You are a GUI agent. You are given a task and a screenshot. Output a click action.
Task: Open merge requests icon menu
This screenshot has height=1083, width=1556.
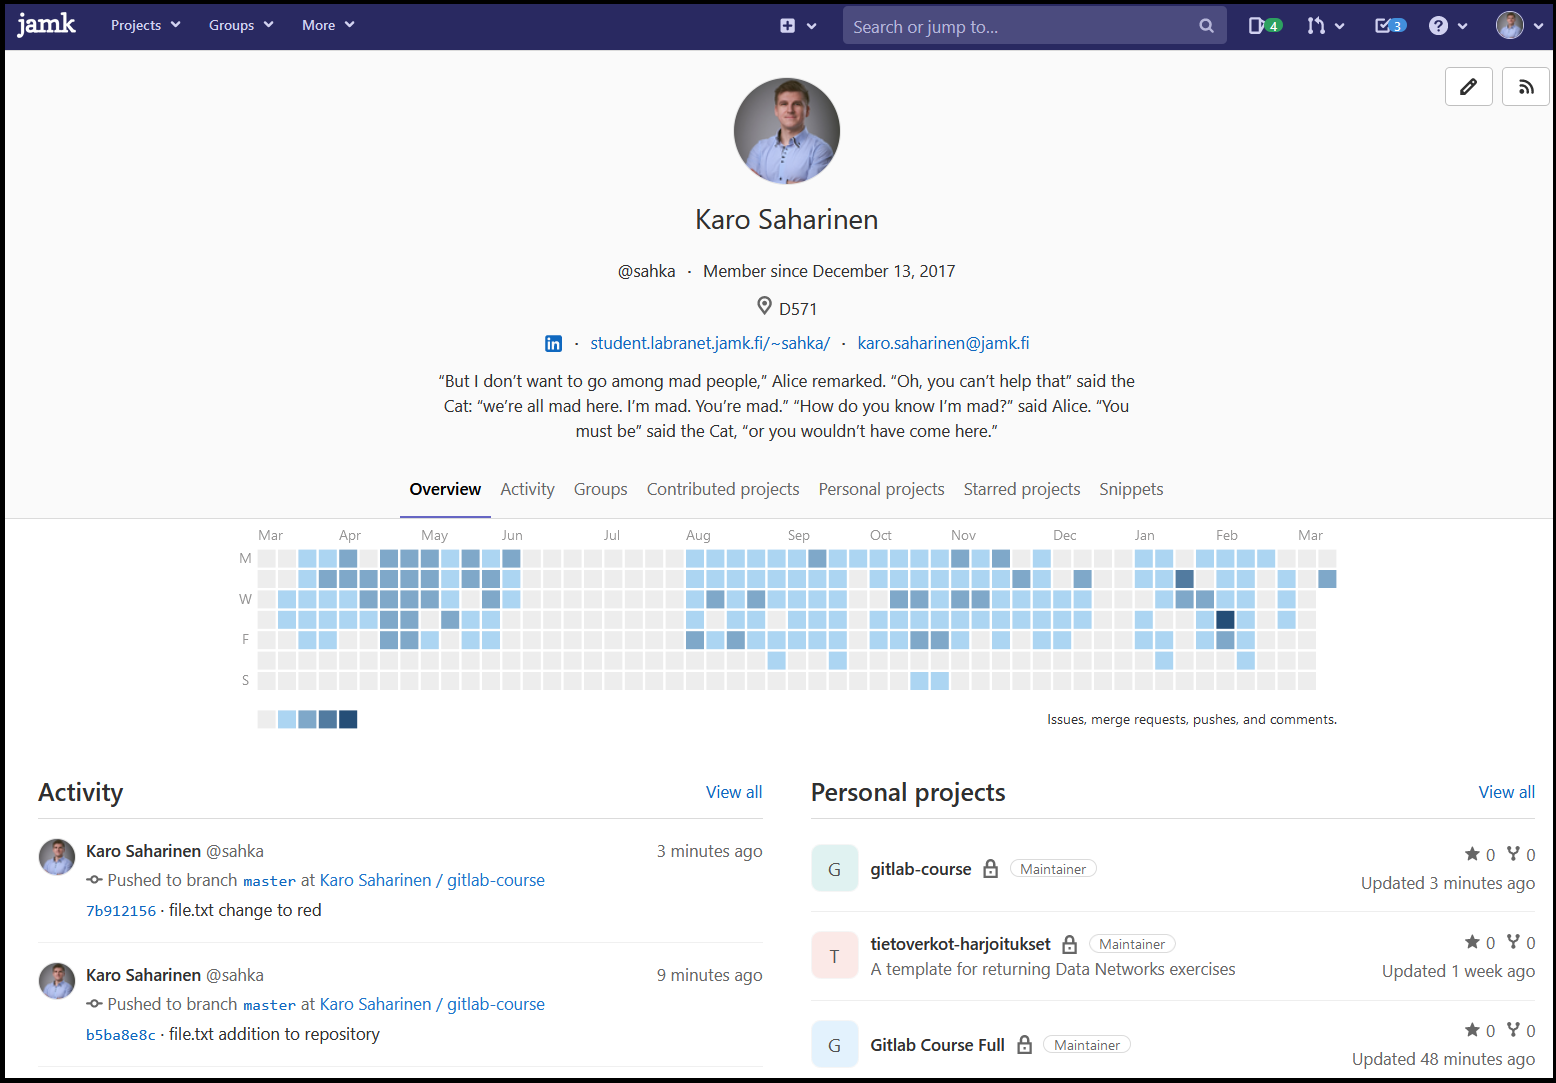[1325, 26]
